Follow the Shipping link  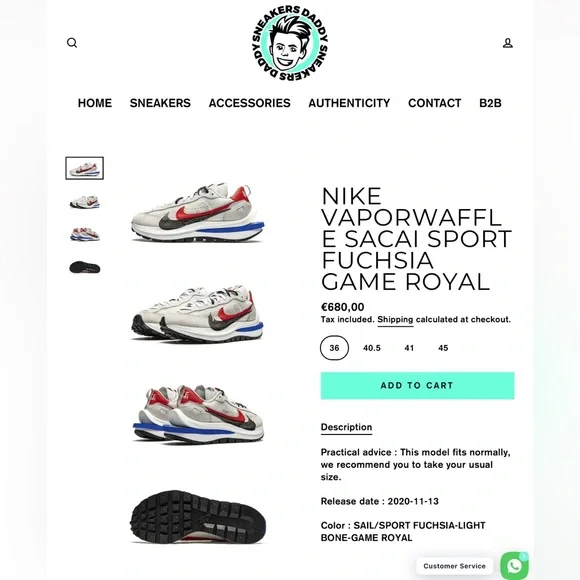tap(395, 320)
